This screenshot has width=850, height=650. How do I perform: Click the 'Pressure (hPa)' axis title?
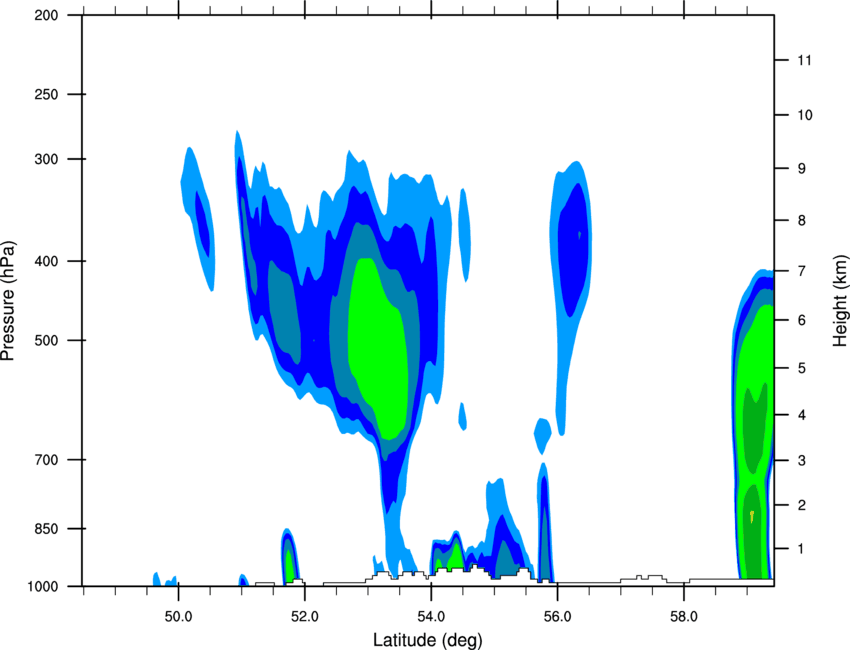(x=8, y=301)
